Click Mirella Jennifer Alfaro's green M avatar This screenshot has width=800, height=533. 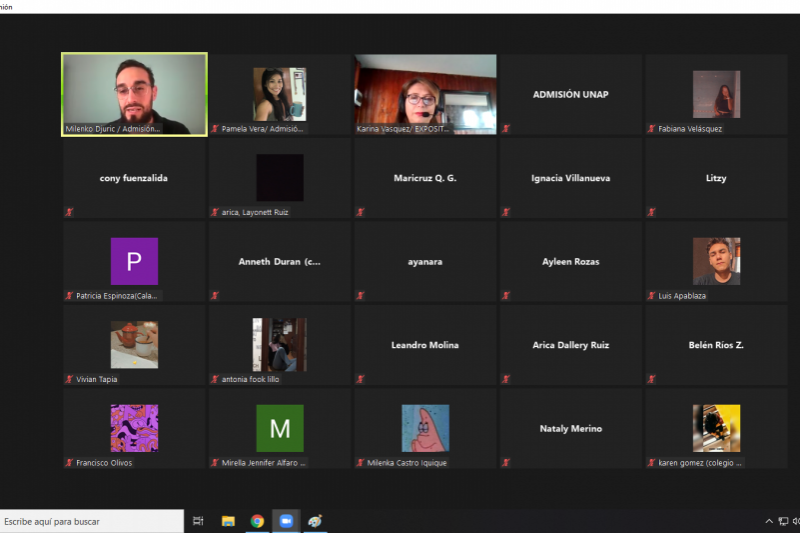point(280,428)
